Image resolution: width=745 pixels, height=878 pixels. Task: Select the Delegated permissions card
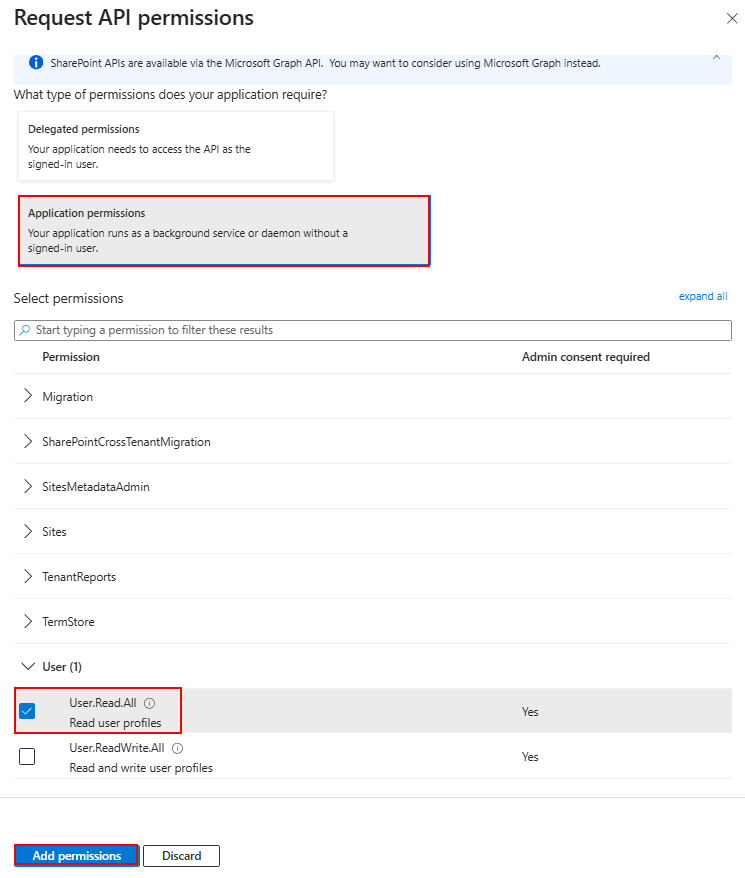coord(176,146)
